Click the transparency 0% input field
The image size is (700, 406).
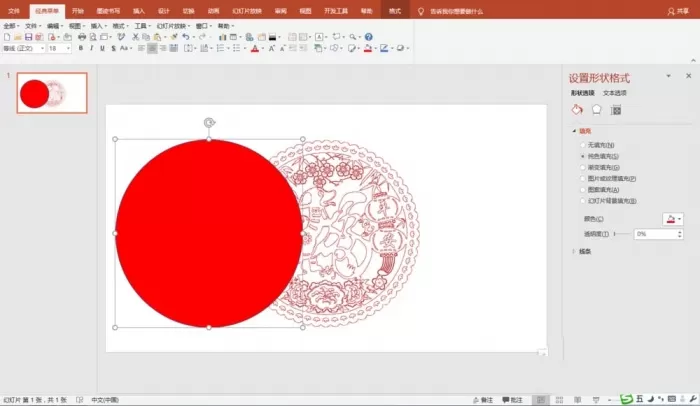point(655,234)
